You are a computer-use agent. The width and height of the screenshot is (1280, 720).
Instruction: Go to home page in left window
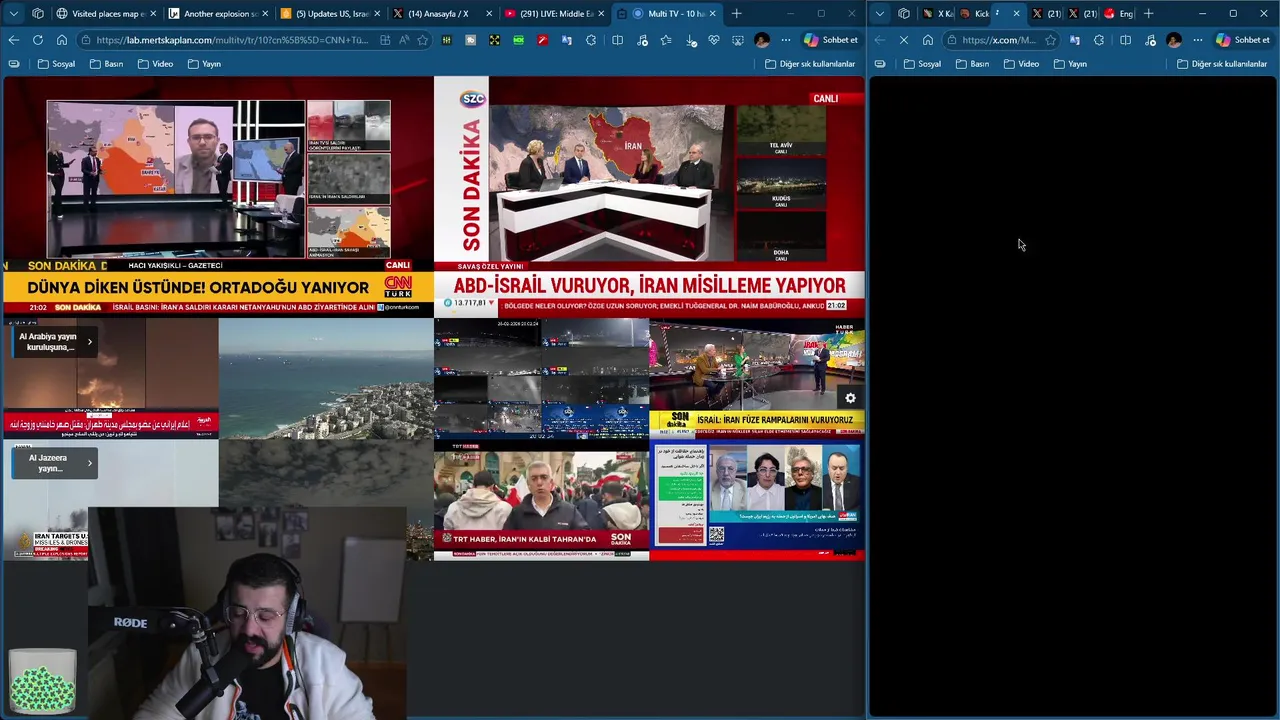tap(61, 40)
